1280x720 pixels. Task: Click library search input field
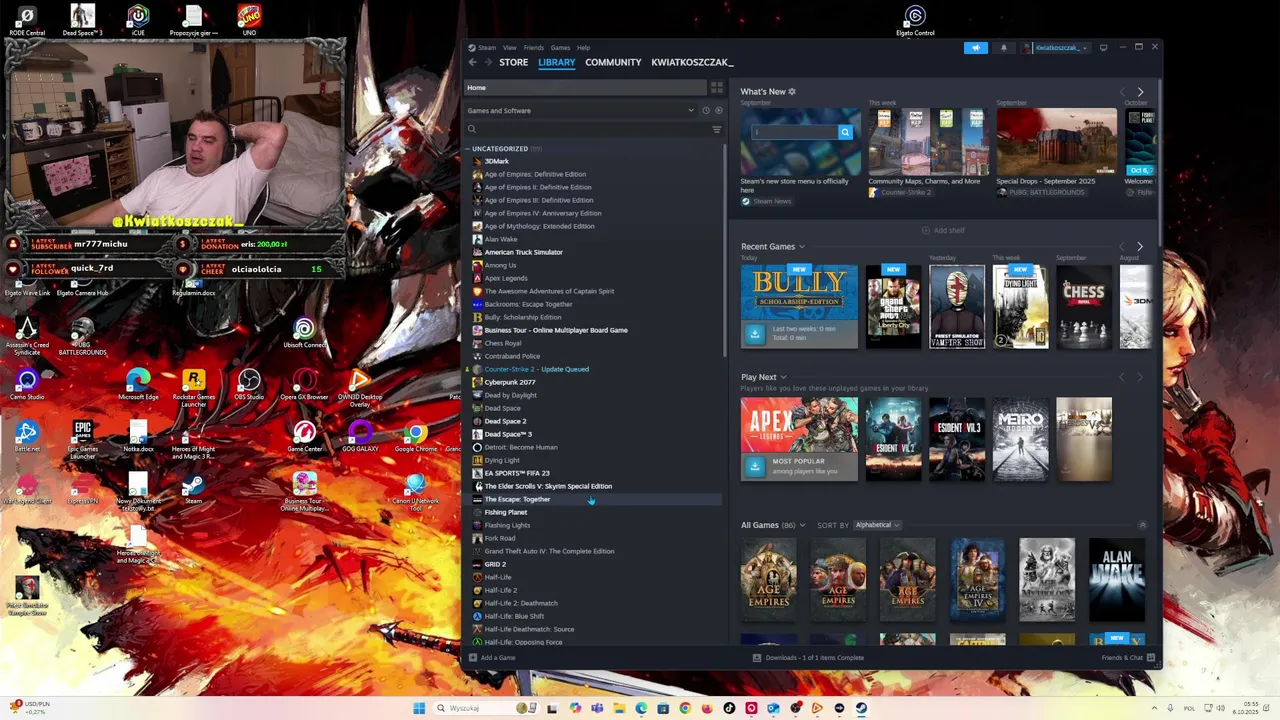[x=589, y=129]
